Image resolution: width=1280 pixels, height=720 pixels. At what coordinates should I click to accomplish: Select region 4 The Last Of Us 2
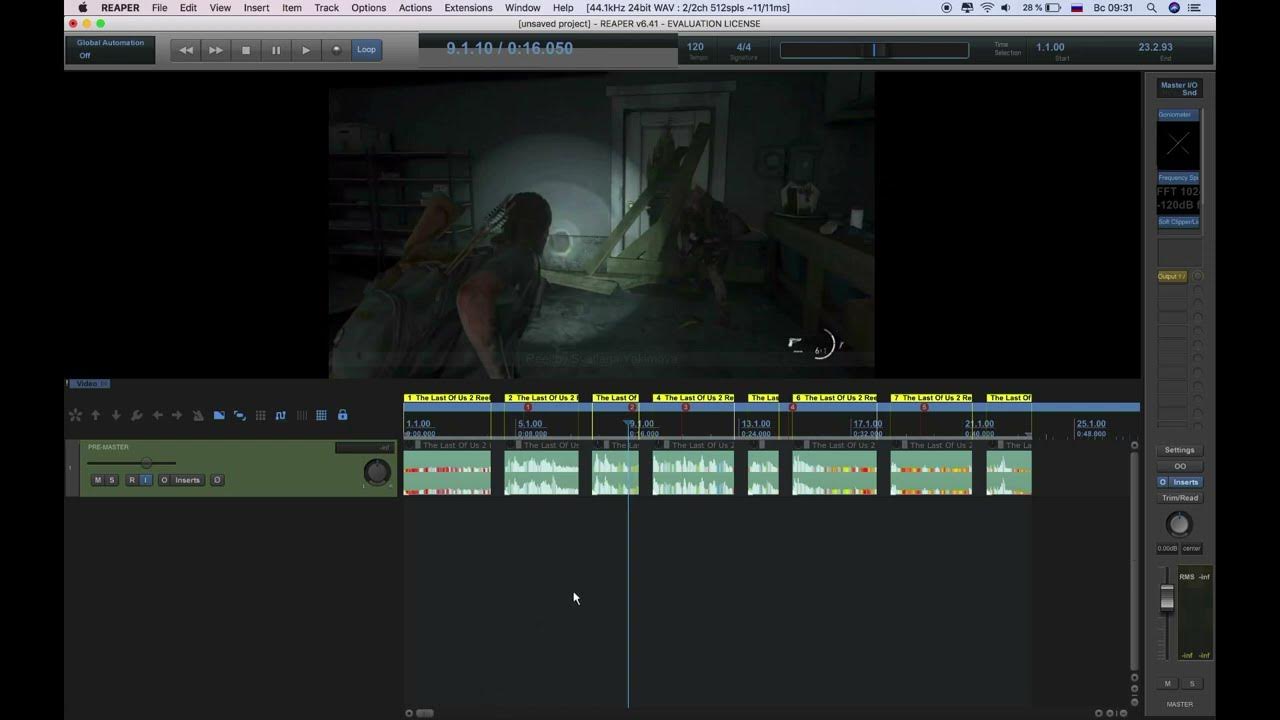point(694,398)
